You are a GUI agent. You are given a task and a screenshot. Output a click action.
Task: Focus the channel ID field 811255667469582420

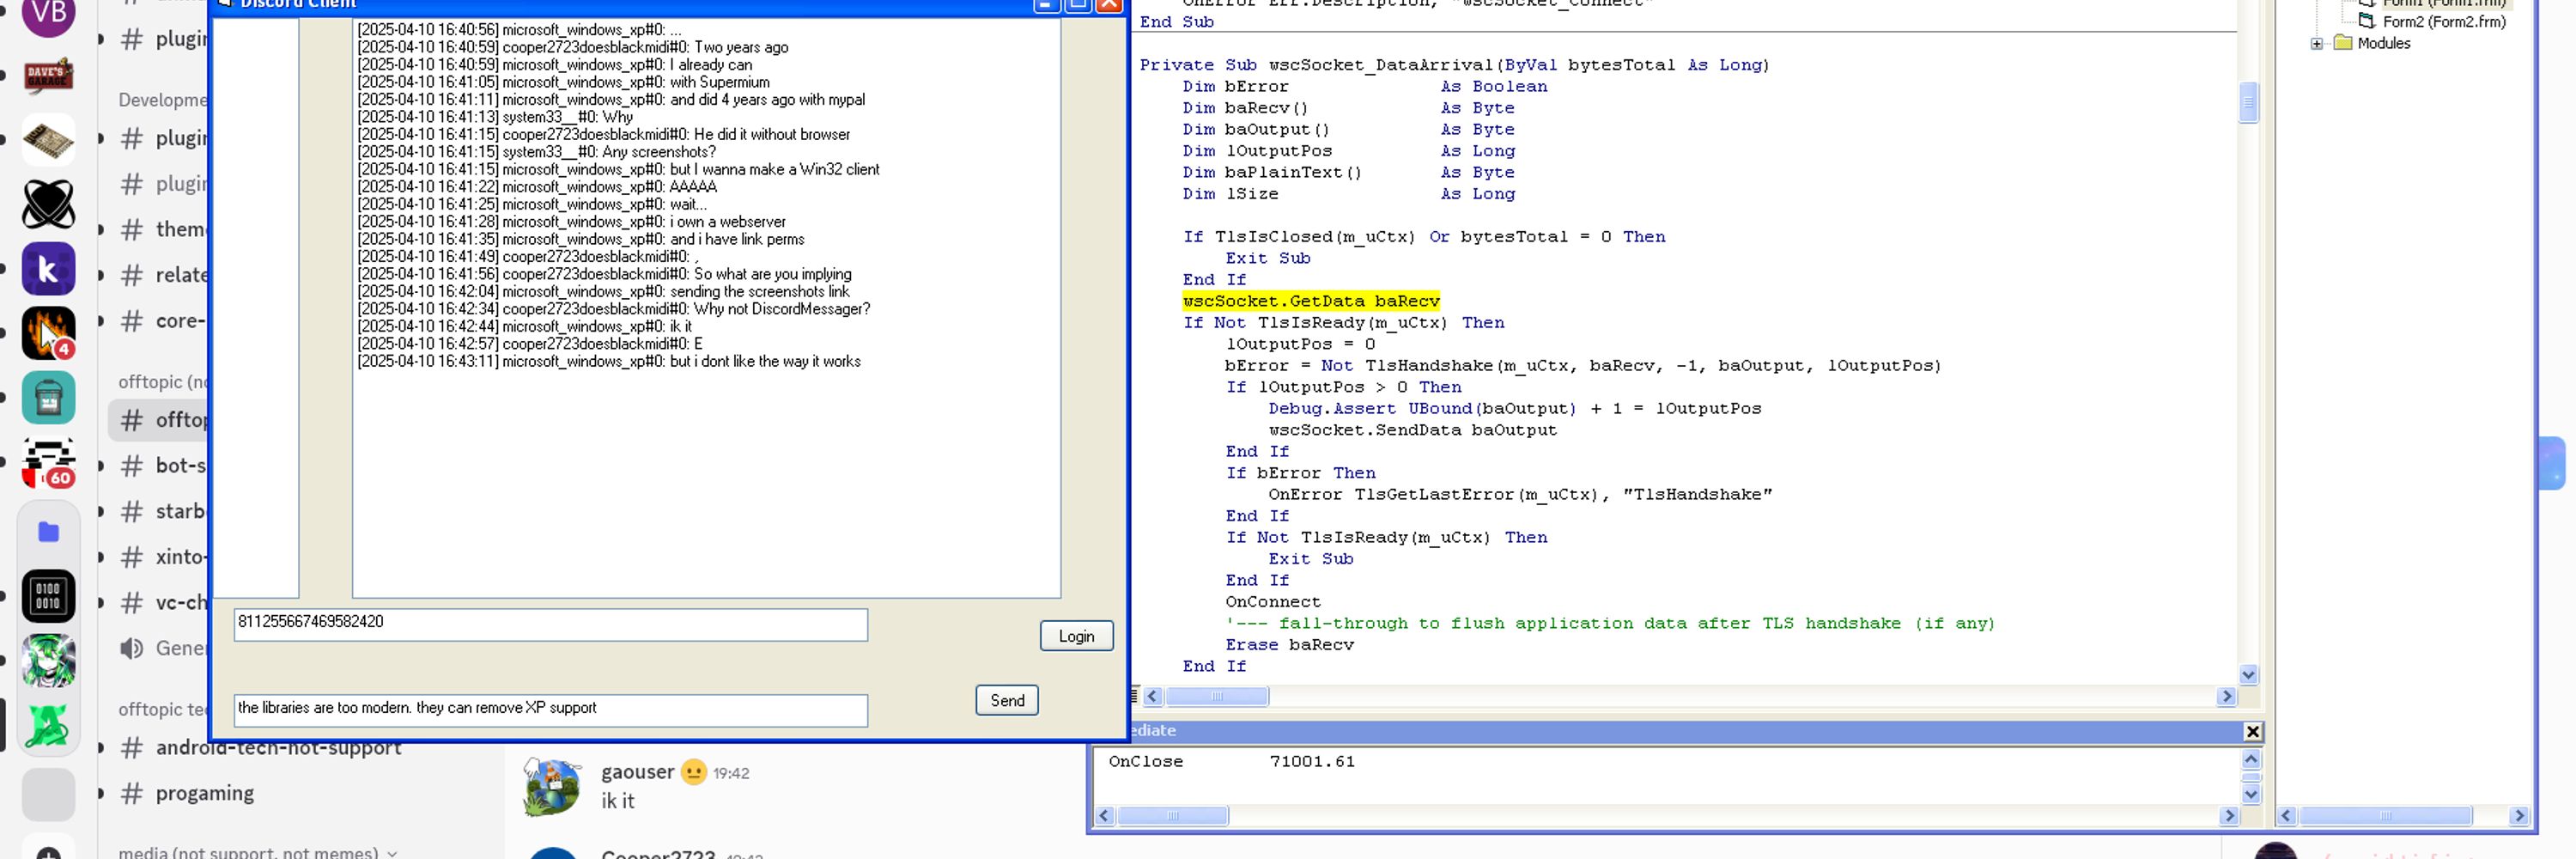click(x=550, y=624)
